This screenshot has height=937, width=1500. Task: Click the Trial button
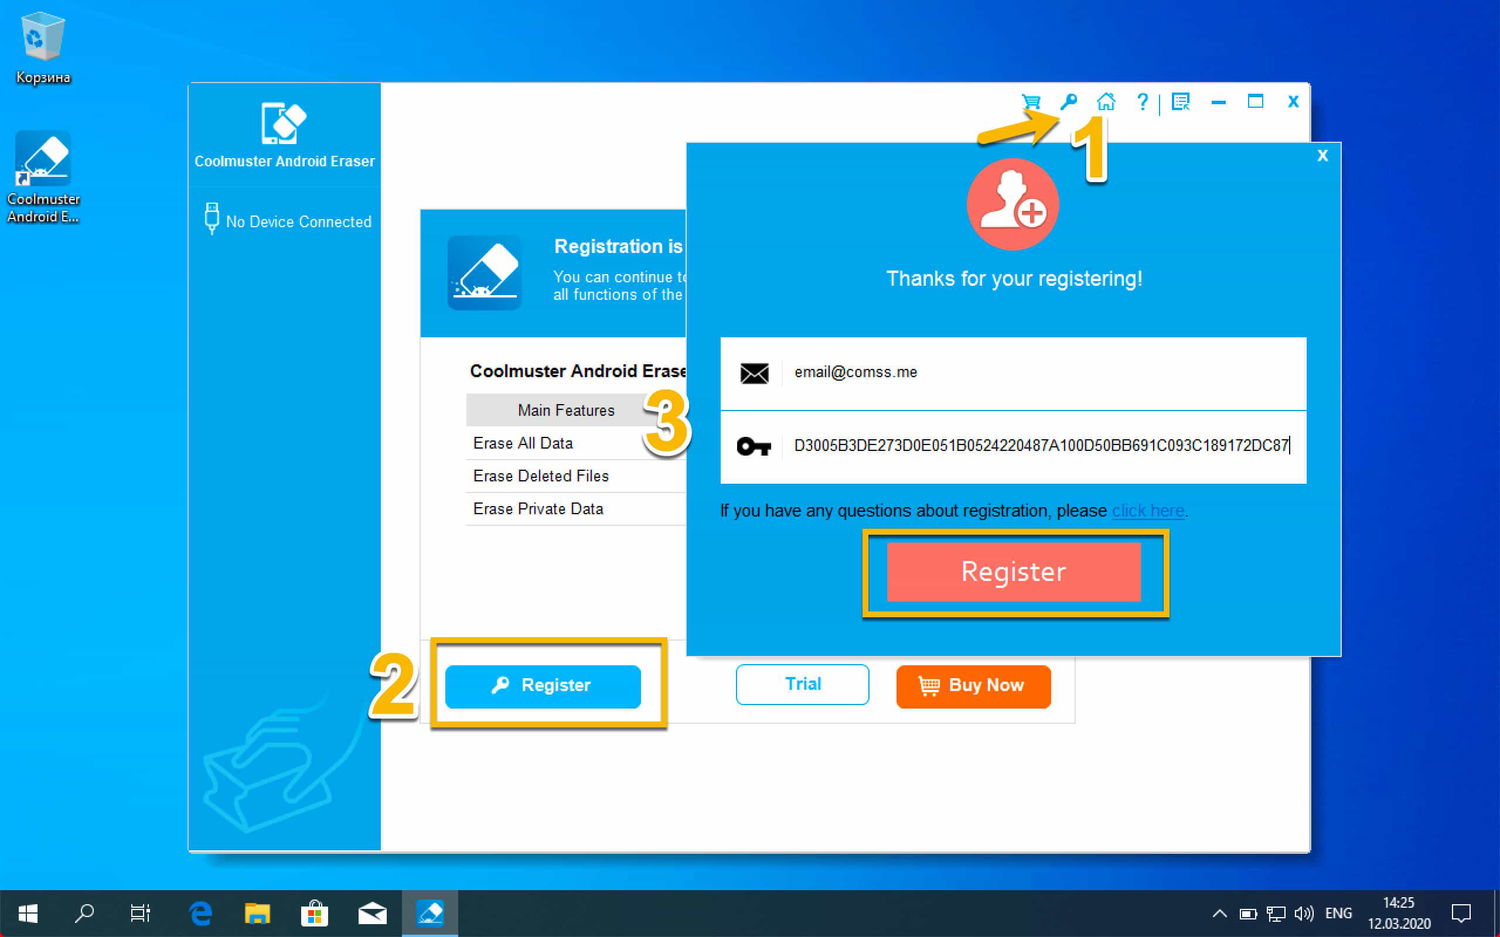[x=803, y=684]
